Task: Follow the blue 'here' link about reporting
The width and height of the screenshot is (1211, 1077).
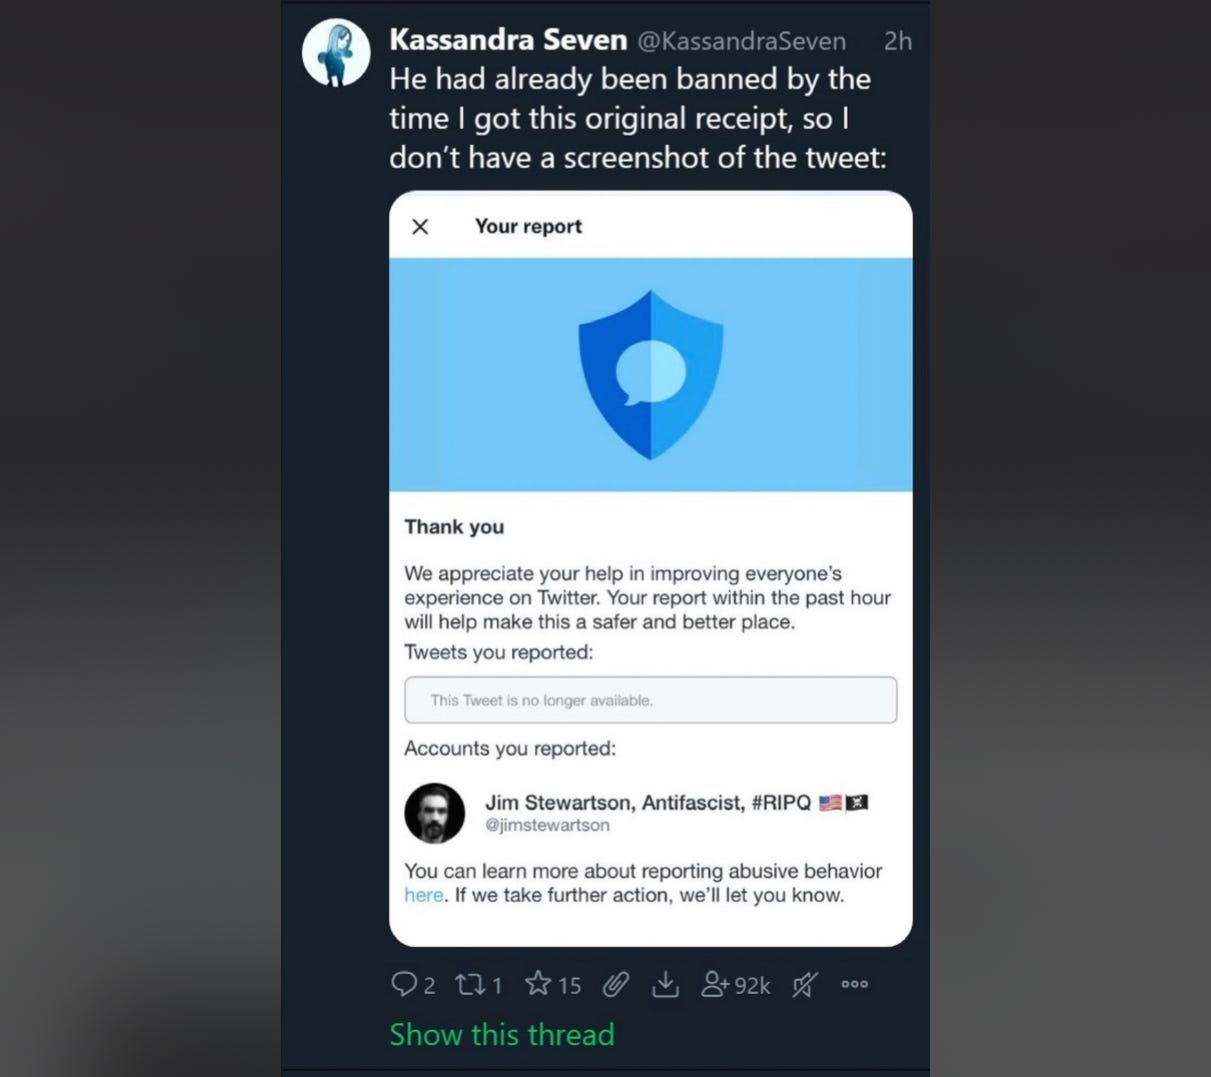Action: pos(424,895)
